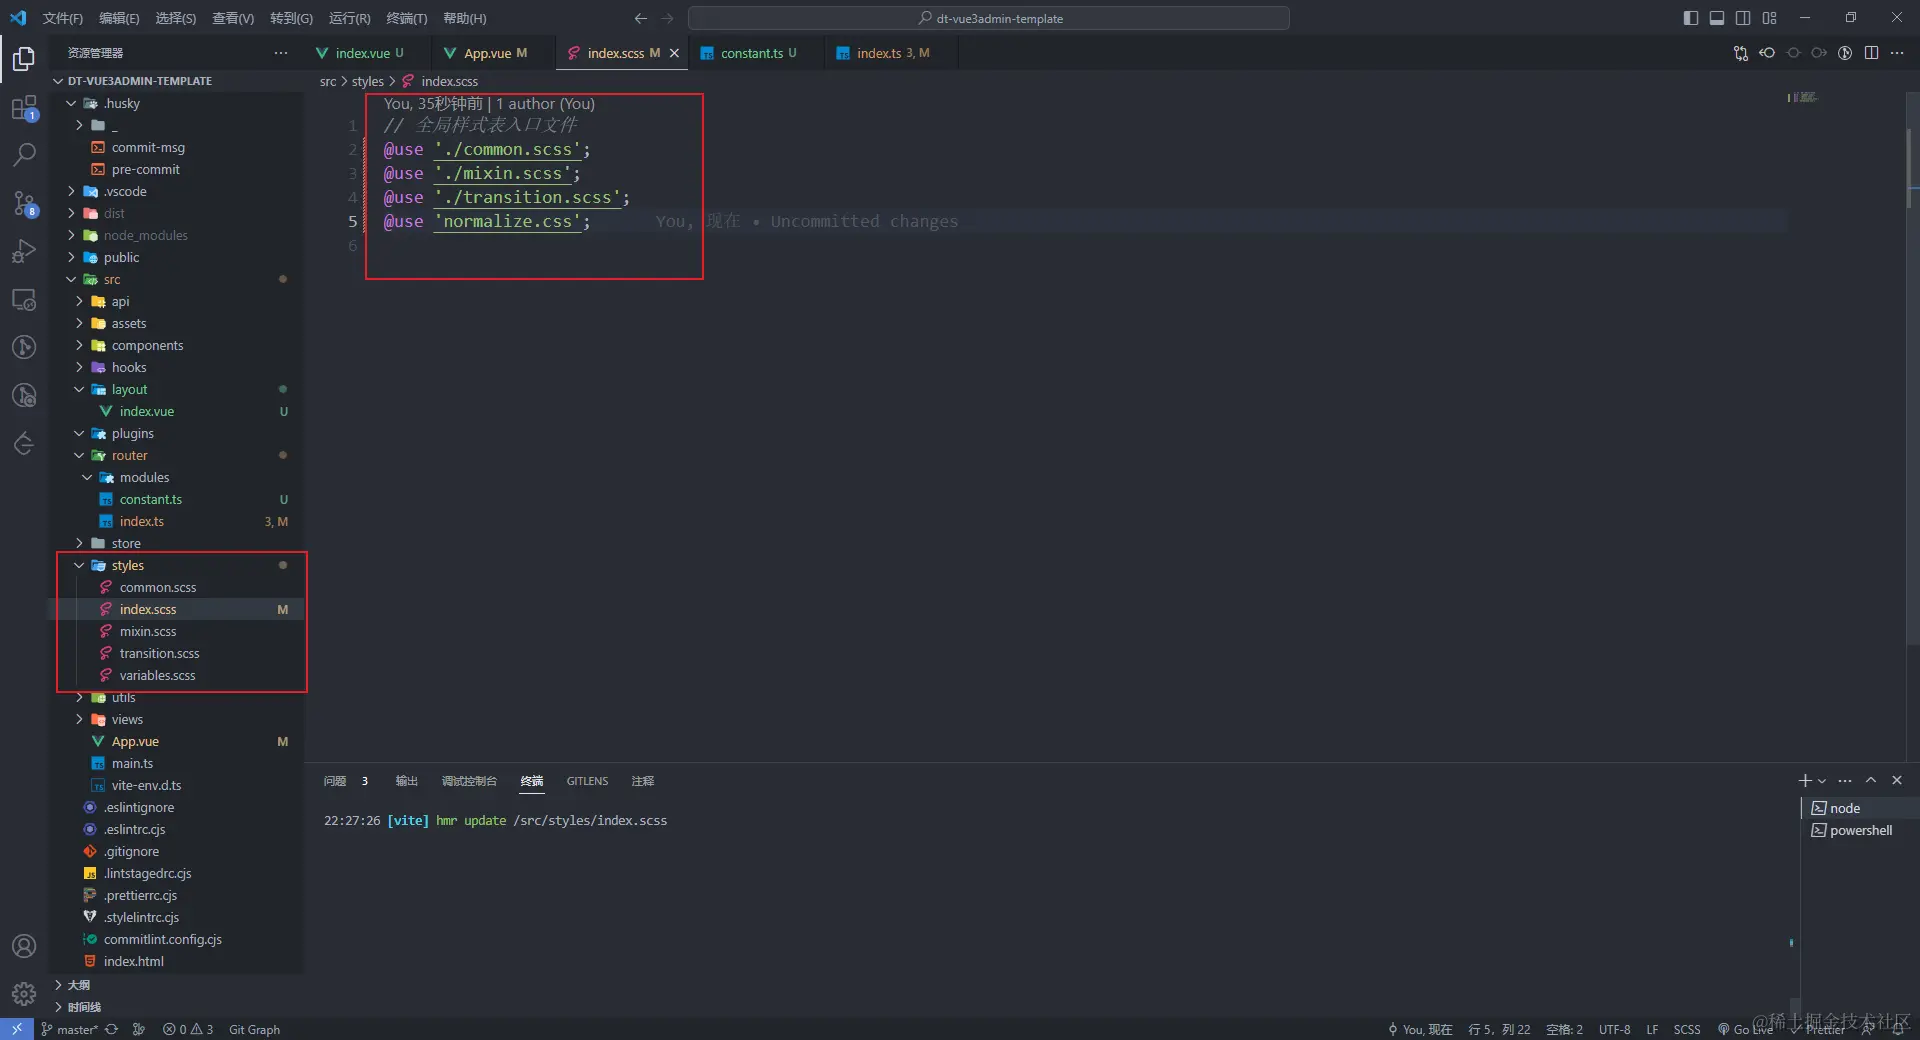Screen dimensions: 1920x1040
Task: Click the new terminal plus icon
Action: (x=1805, y=780)
